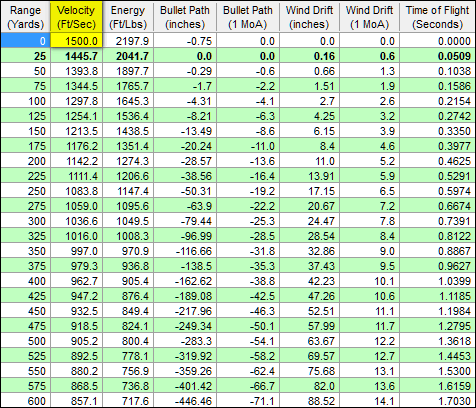Screen dimensions: 476x408
Task: Click the Energy (Ft/Lbs) column header
Action: click(128, 17)
